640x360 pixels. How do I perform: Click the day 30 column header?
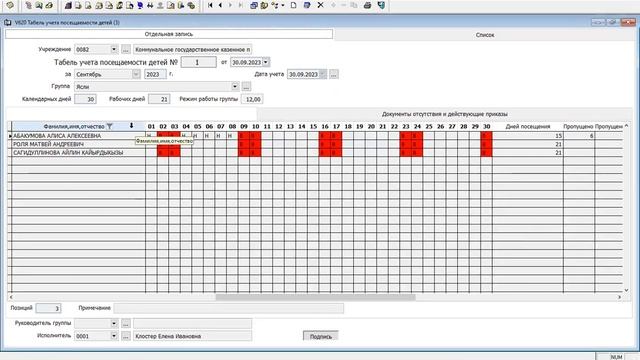point(487,127)
